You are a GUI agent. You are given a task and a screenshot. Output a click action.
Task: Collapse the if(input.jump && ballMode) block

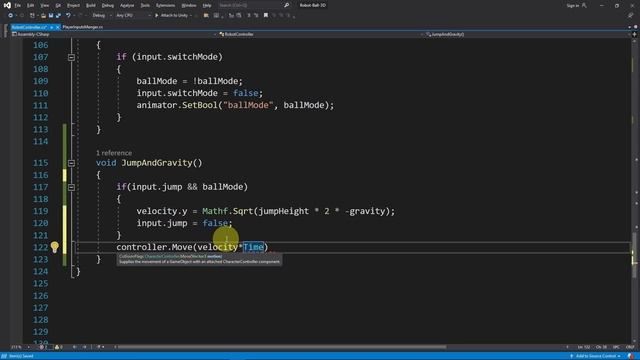tap(71, 187)
